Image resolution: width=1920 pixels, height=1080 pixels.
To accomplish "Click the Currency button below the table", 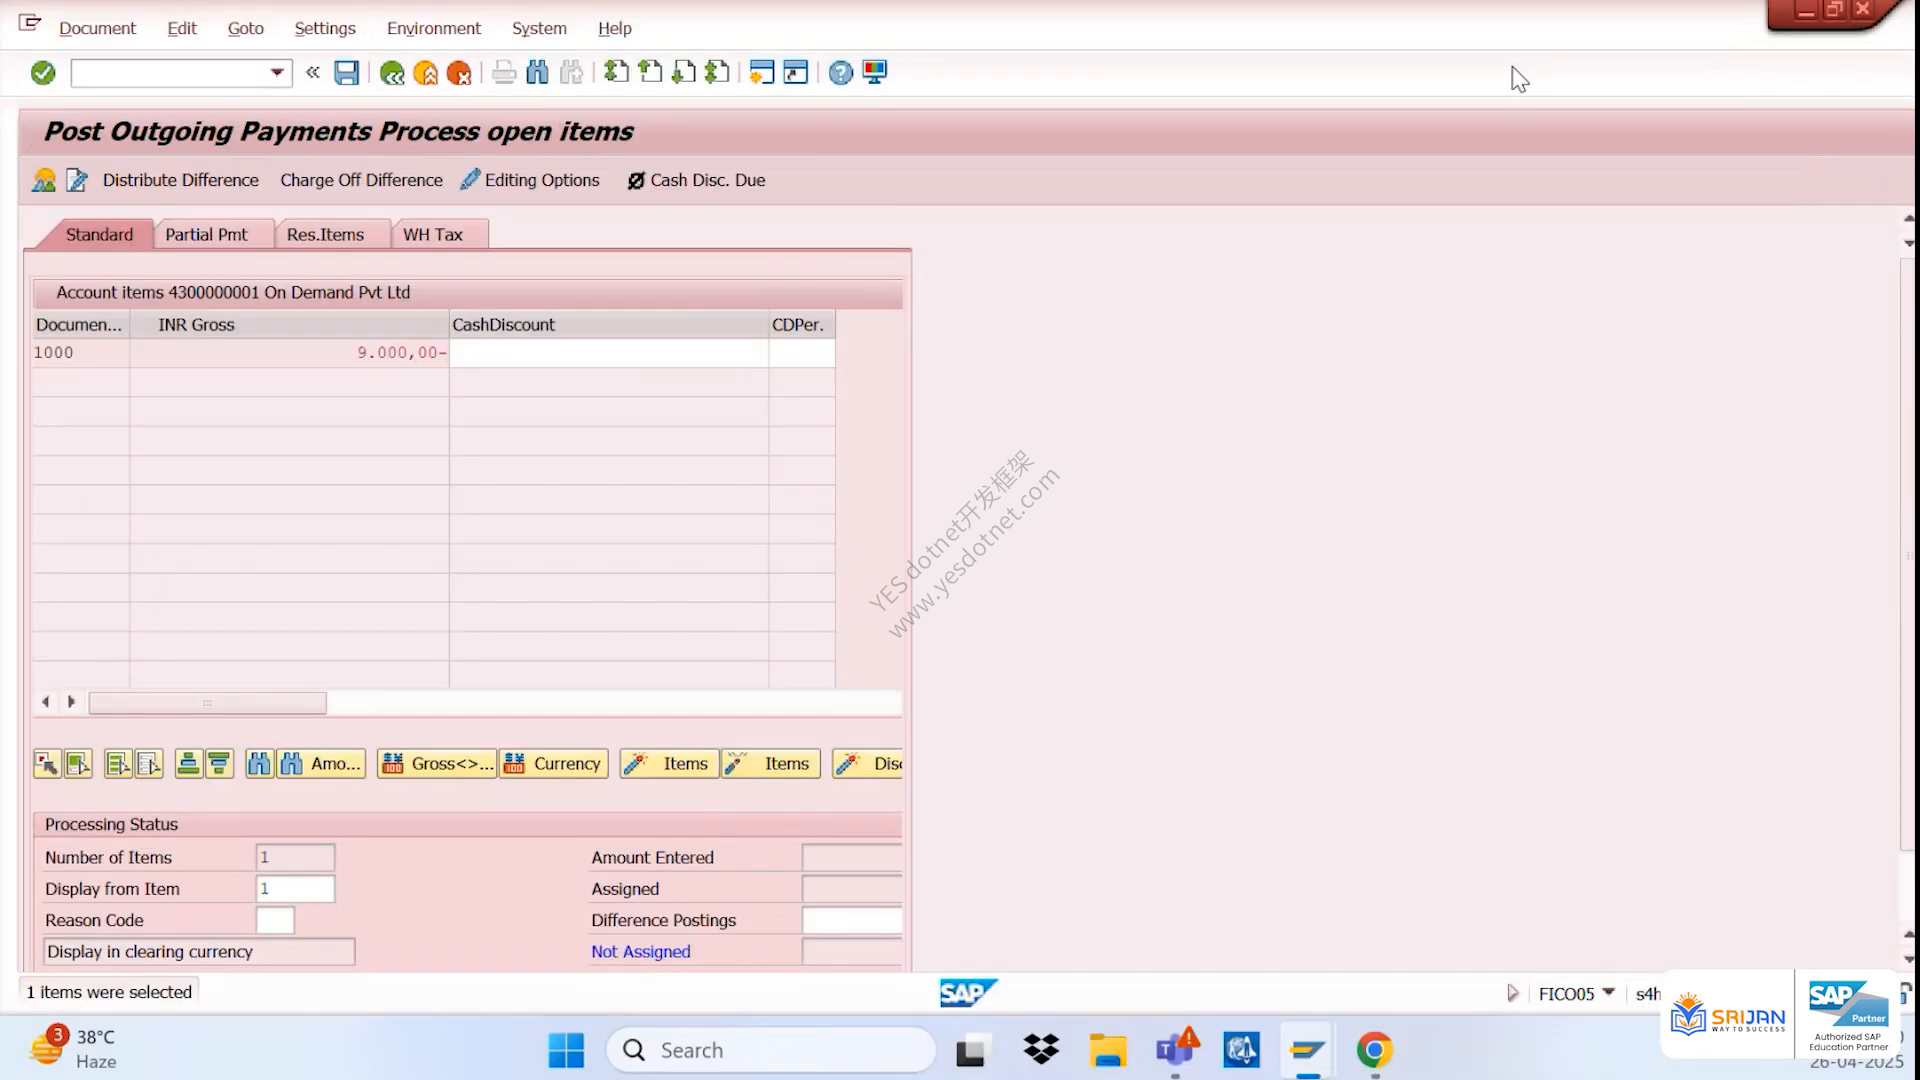I will [553, 764].
